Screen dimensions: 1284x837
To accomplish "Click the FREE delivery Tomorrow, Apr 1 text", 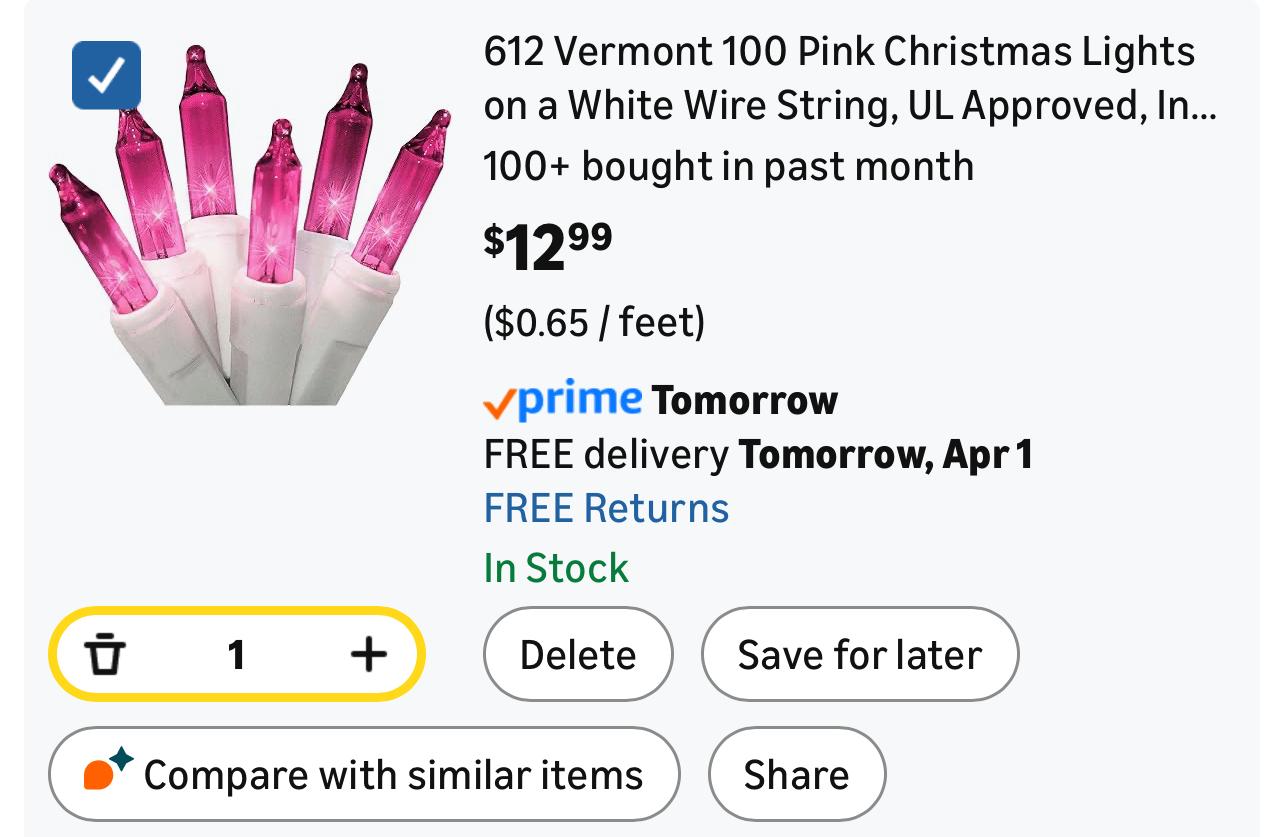I will click(757, 455).
